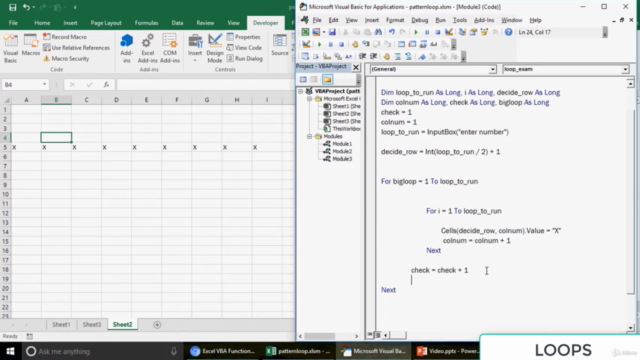Viewport: 640px width, 360px height.
Task: Open the loop_exam procedure dropdown
Action: pyautogui.click(x=625, y=69)
